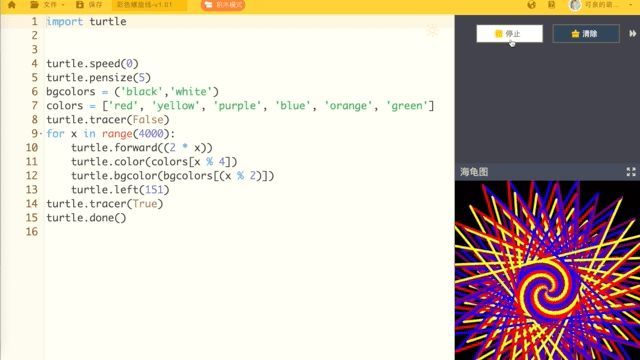The height and width of the screenshot is (360, 640).
Task: Switch on the orange presentation mode button
Action: point(223,5)
